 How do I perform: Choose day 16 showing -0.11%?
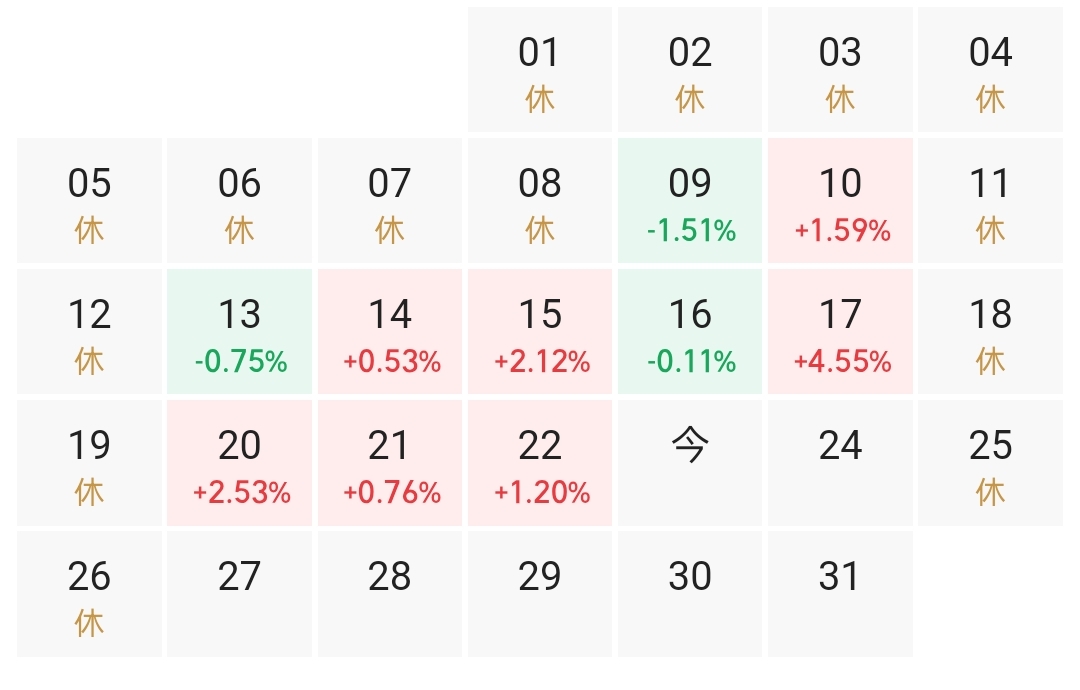tap(690, 332)
